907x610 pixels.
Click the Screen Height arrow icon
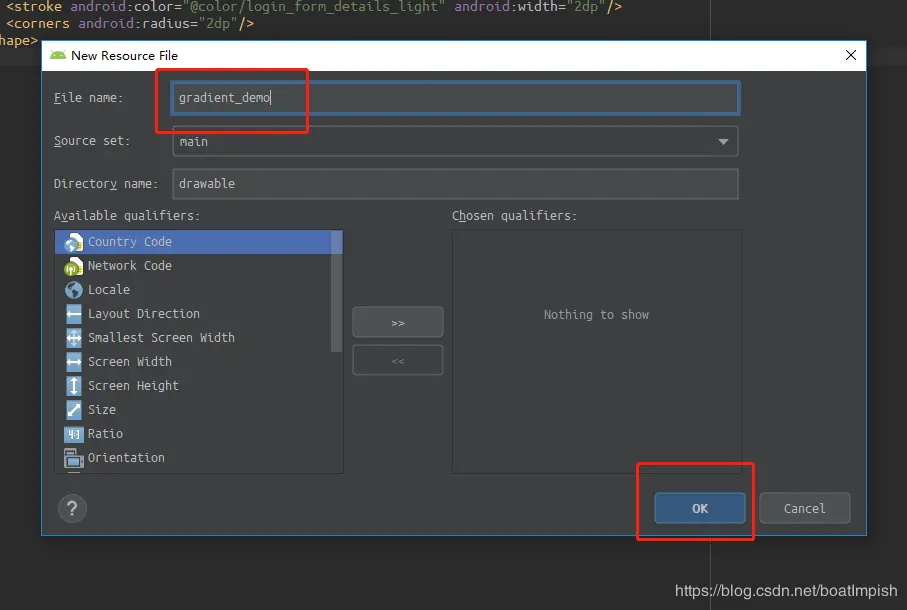coord(73,386)
